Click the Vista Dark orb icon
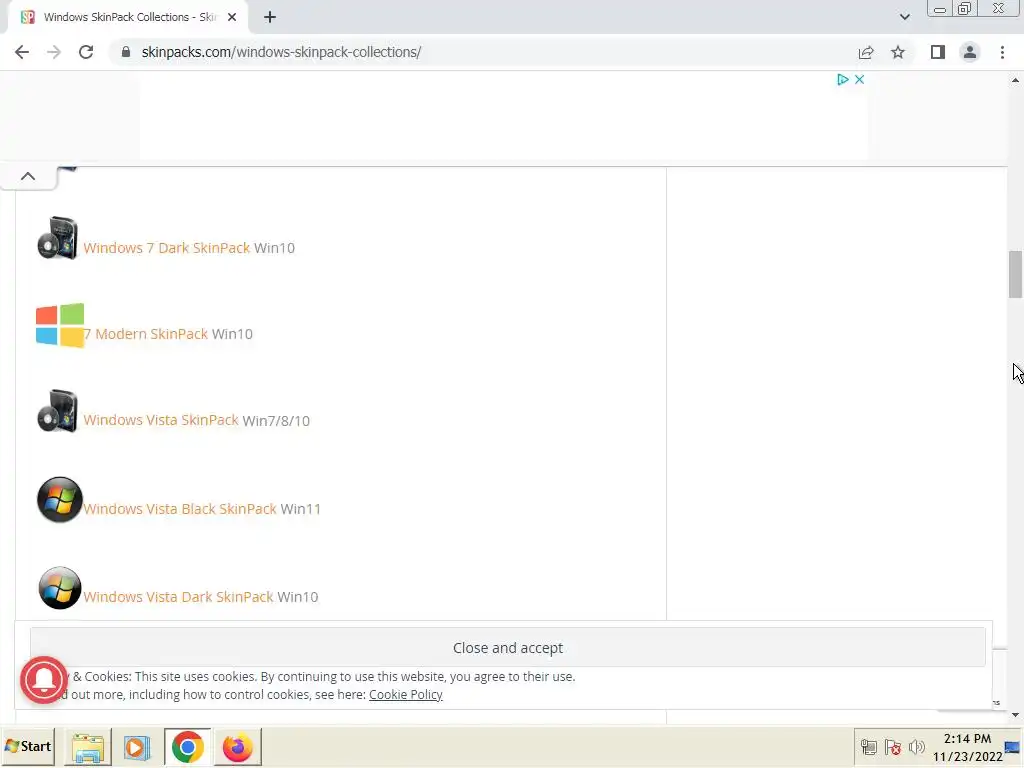The width and height of the screenshot is (1024, 768). 59,588
